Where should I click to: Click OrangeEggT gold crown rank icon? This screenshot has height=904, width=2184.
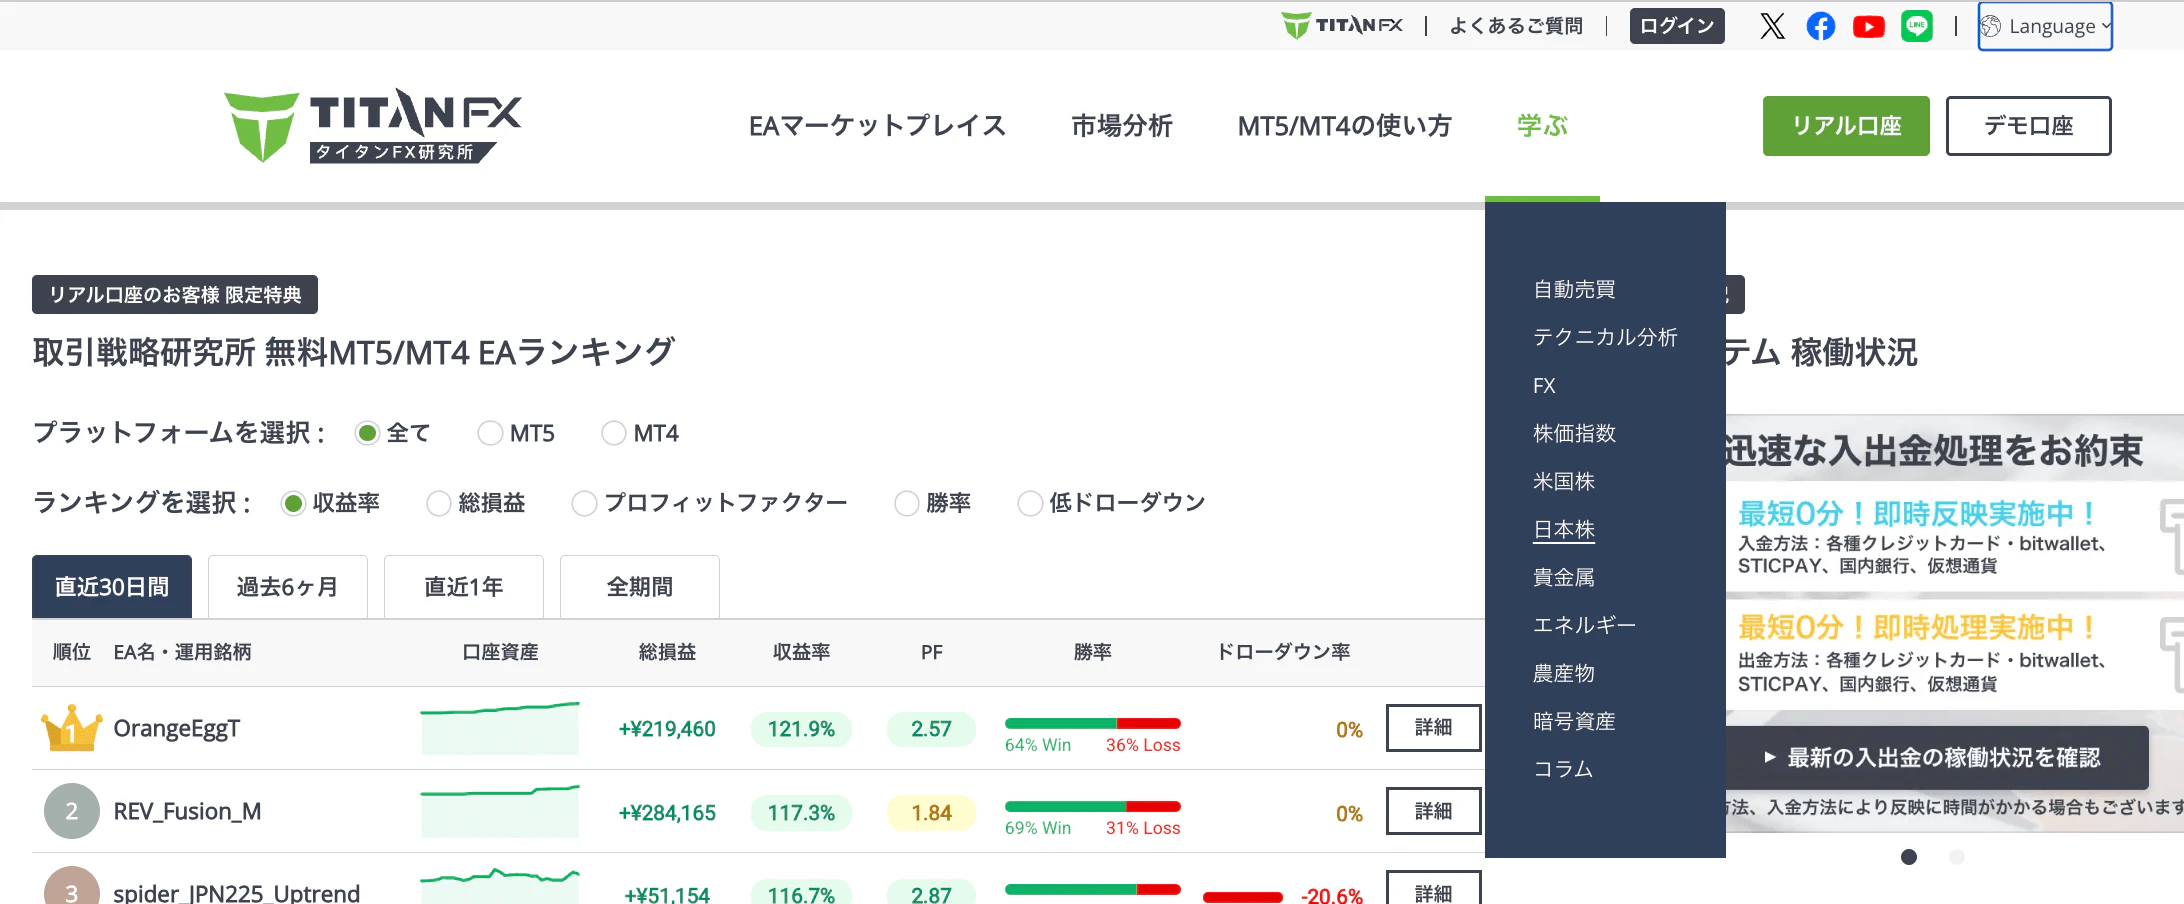(x=71, y=729)
